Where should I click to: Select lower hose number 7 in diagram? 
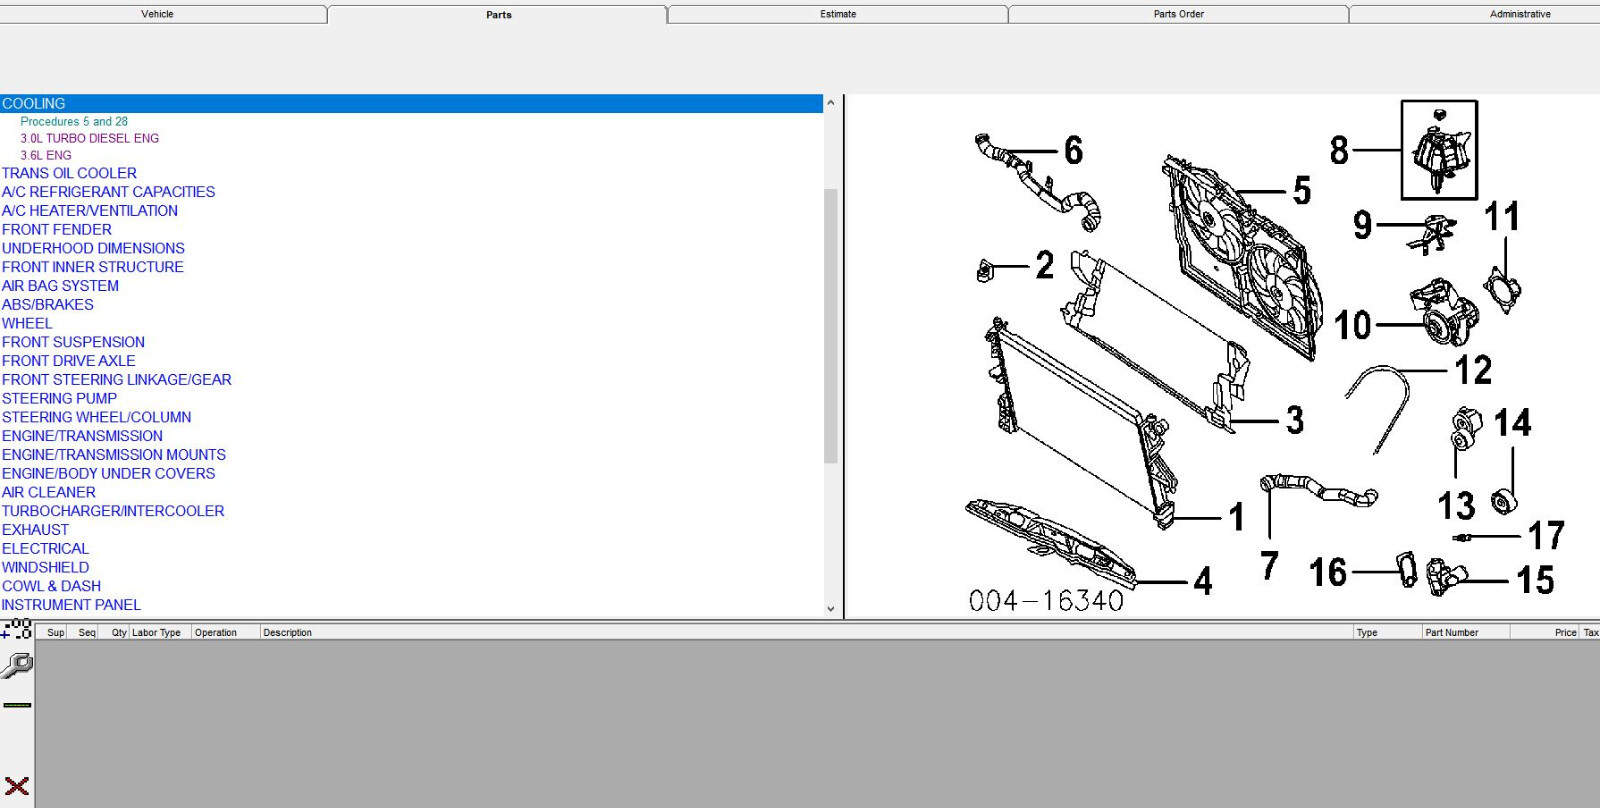tap(1269, 565)
